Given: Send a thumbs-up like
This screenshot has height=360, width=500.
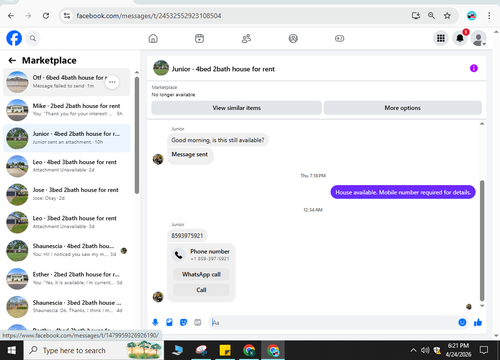Looking at the screenshot, I should 478,322.
